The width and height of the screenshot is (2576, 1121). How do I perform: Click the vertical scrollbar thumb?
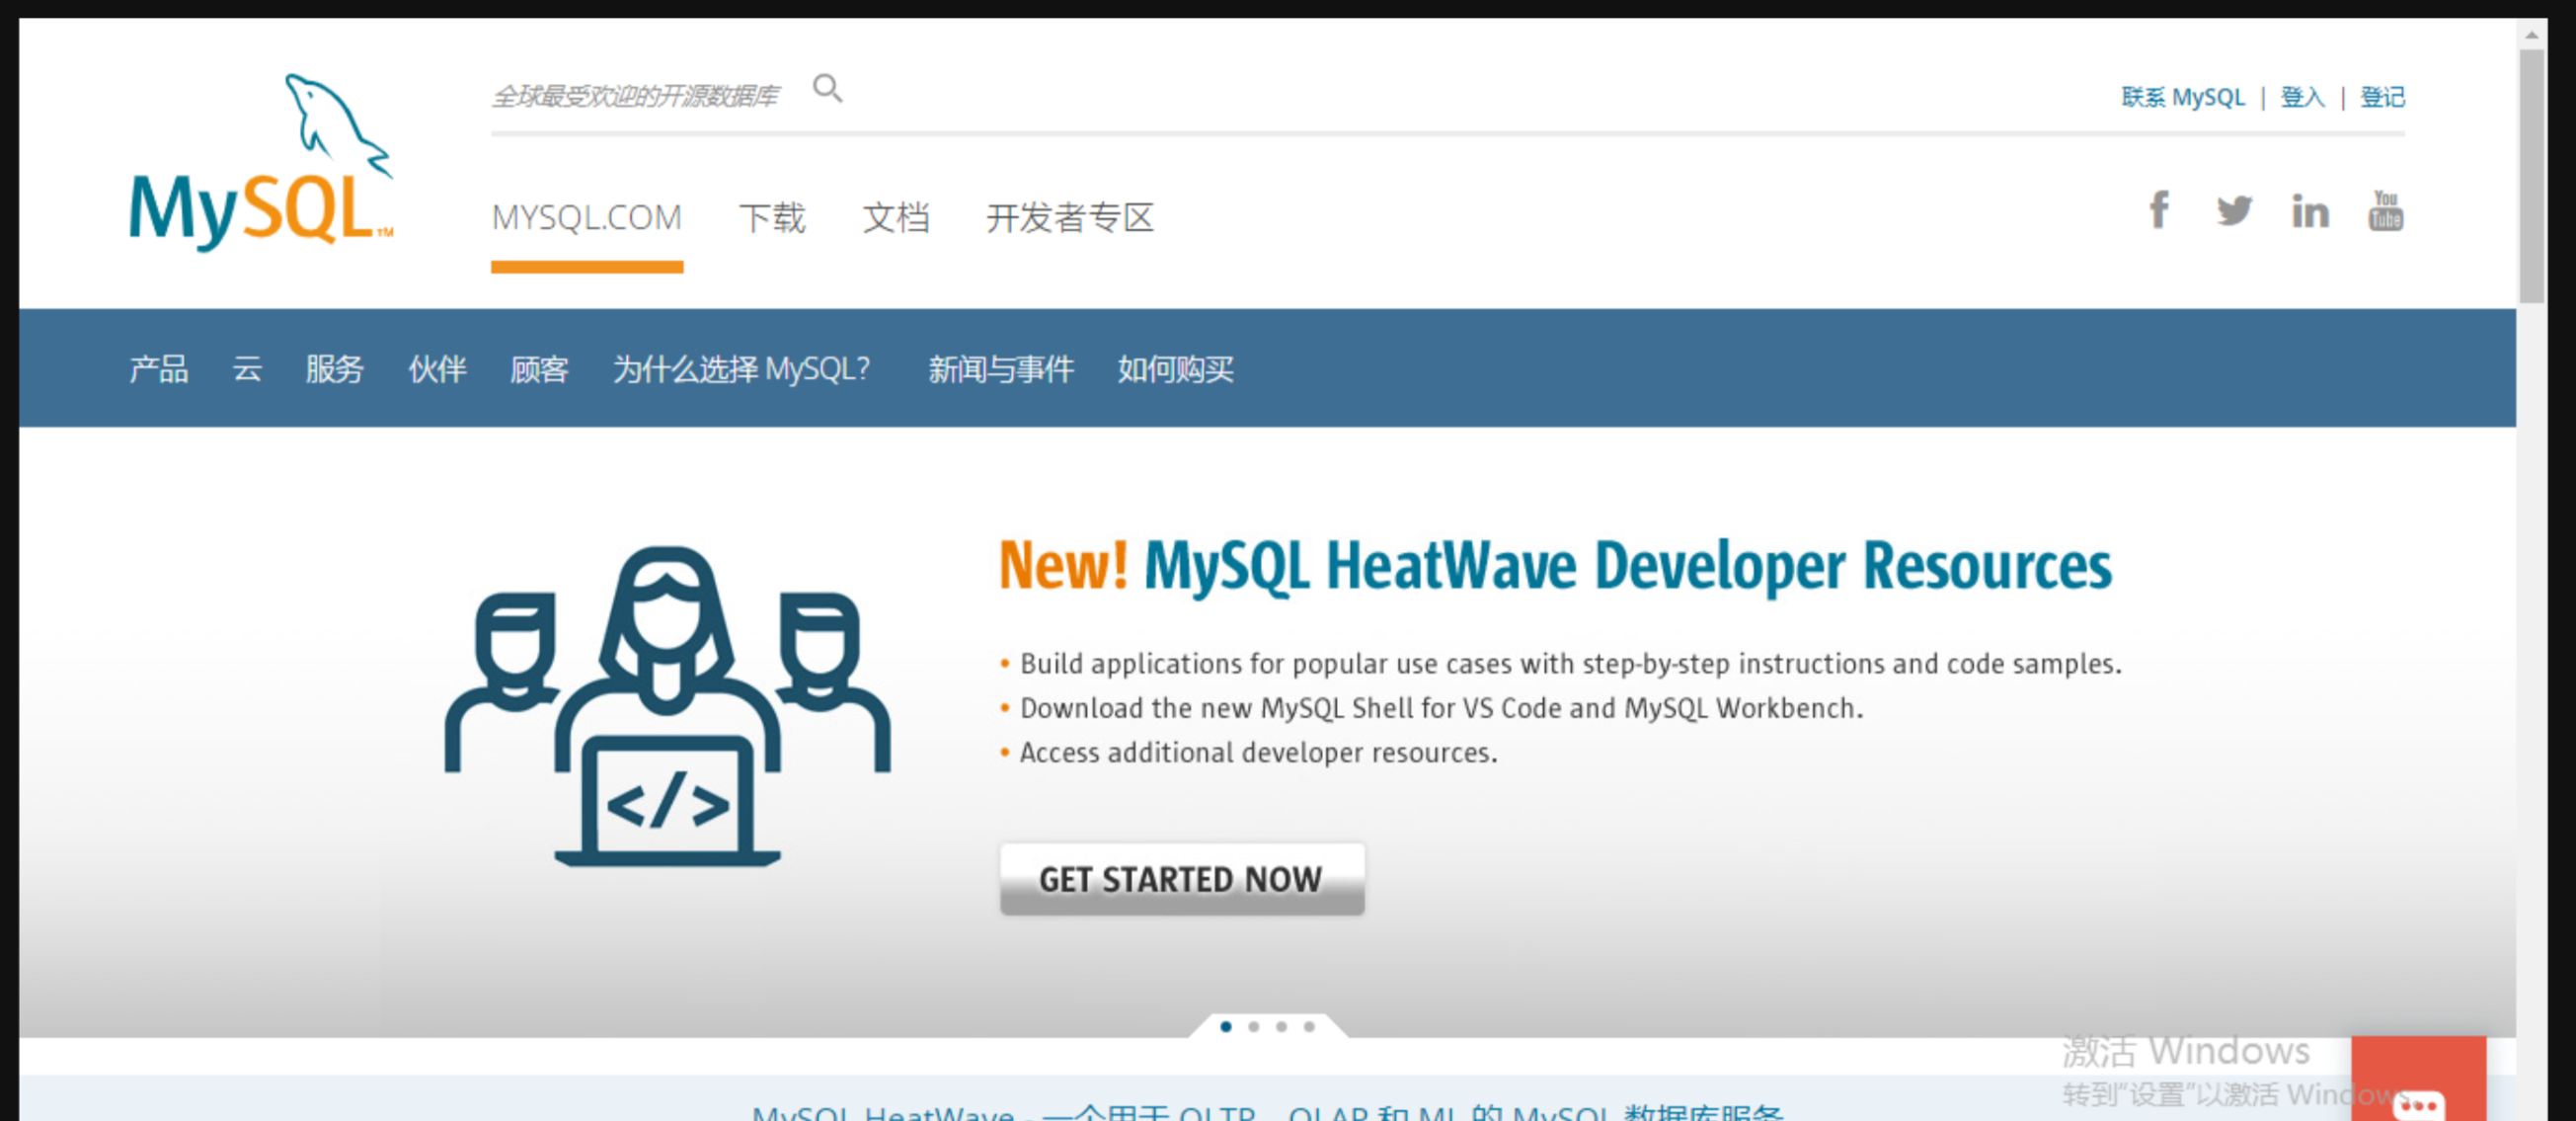(2531, 176)
